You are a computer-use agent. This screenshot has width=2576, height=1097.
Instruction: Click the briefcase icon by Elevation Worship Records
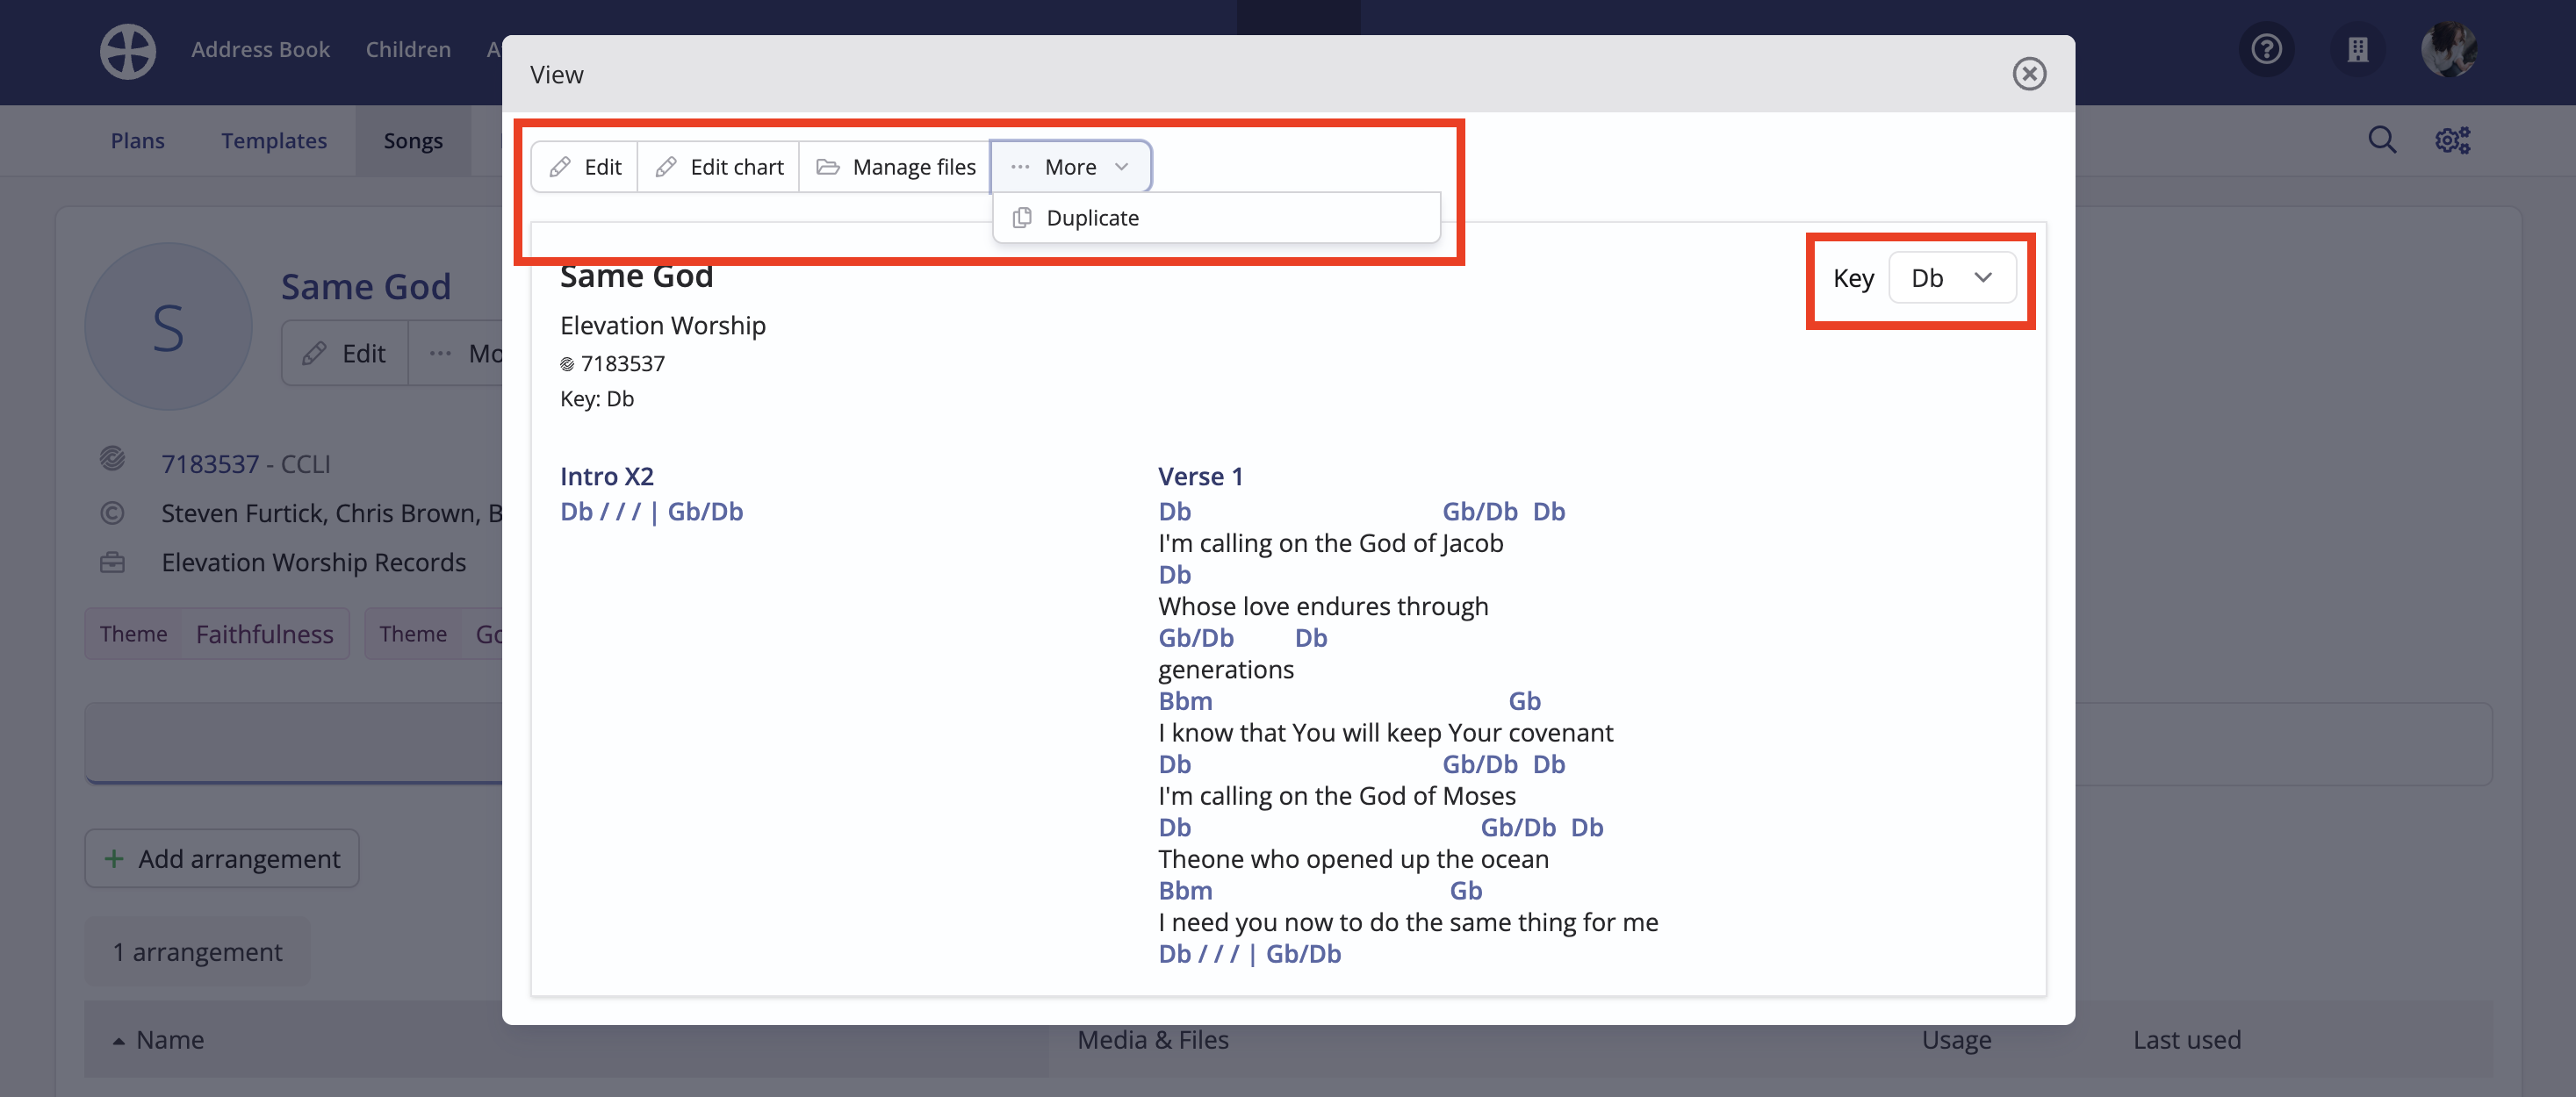coord(112,563)
